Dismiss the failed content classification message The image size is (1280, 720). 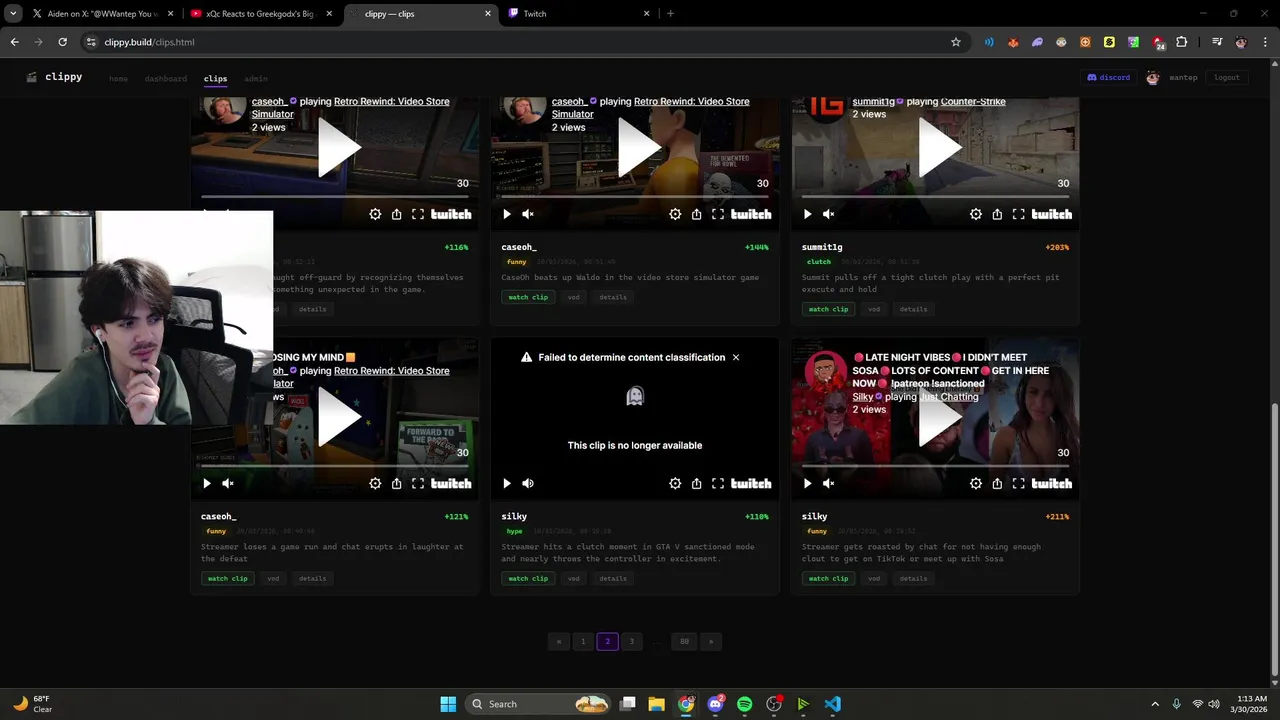tap(736, 357)
